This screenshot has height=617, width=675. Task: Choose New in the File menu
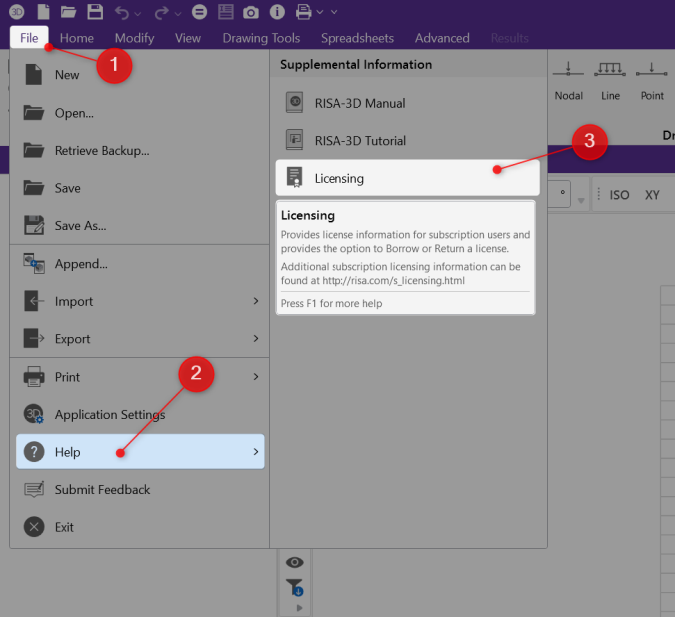pyautogui.click(x=140, y=75)
